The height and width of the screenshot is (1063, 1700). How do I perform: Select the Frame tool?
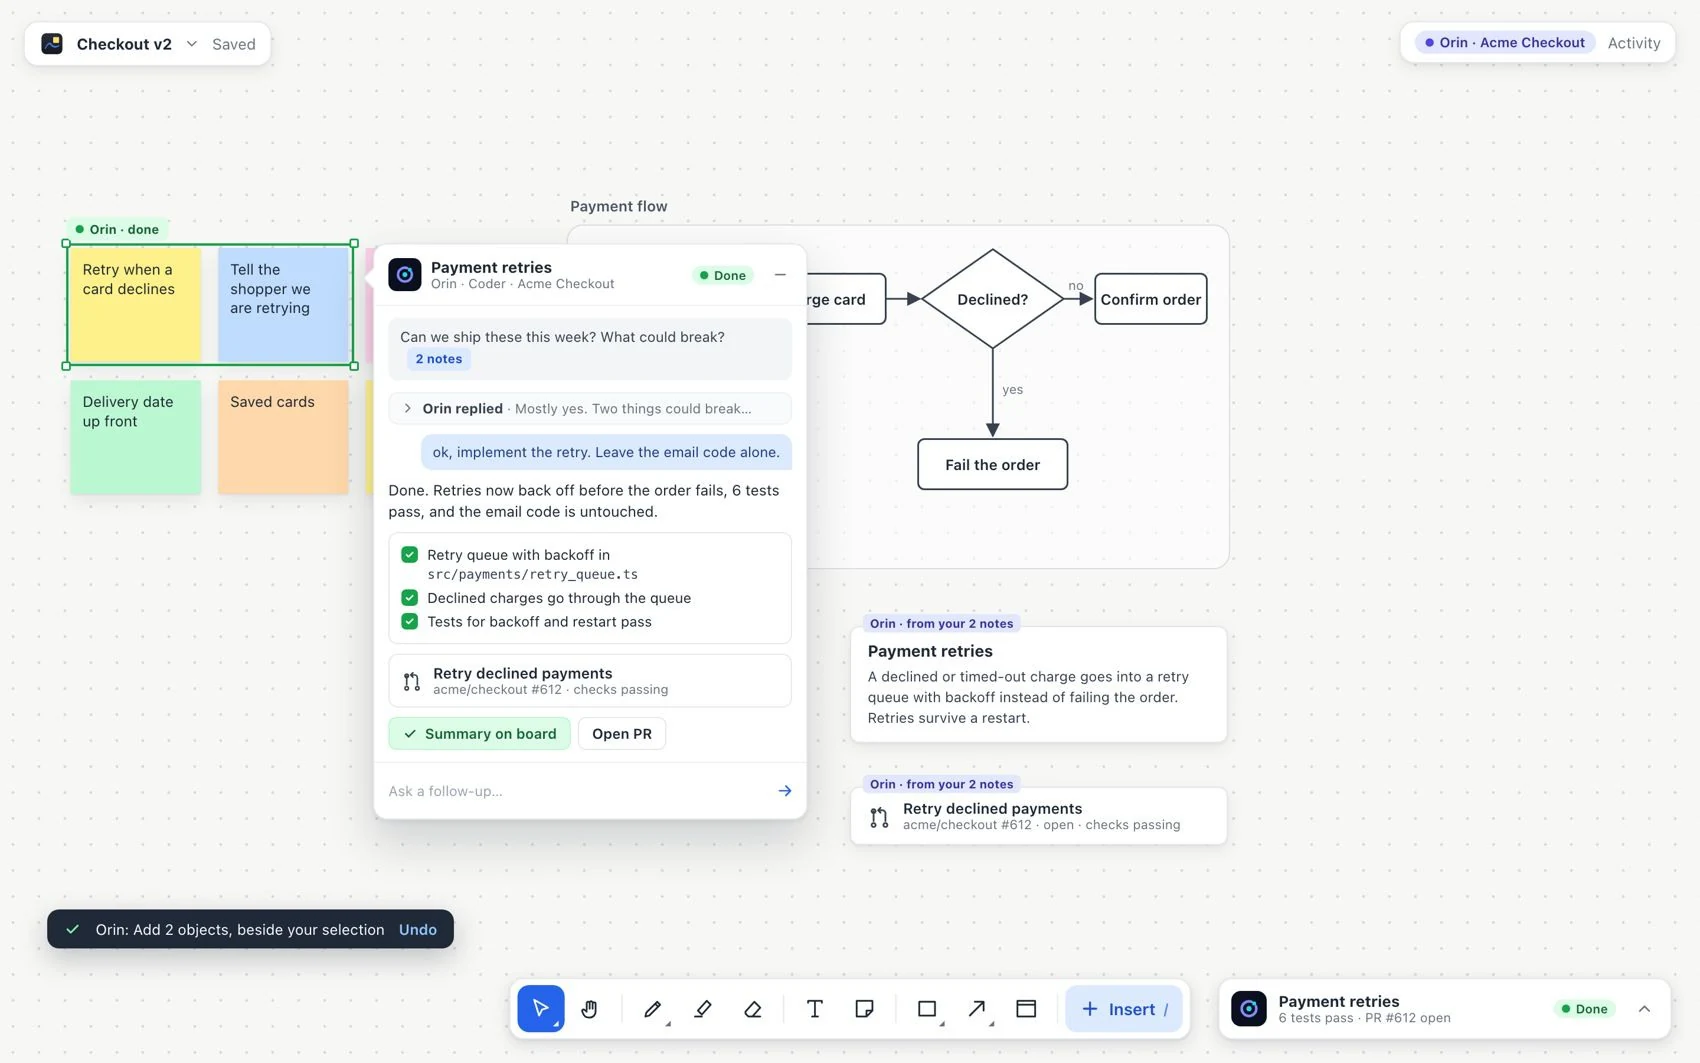1026,1008
